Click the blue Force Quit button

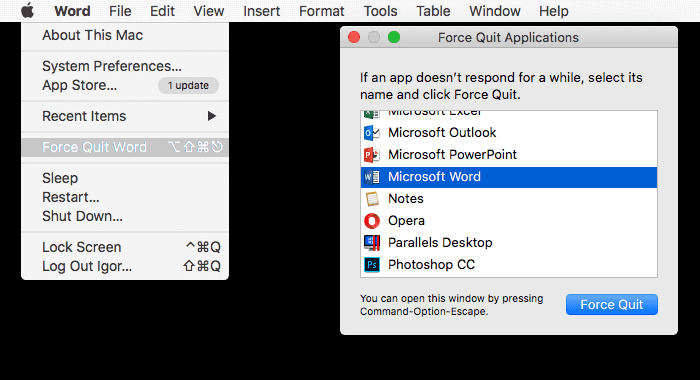click(x=612, y=305)
